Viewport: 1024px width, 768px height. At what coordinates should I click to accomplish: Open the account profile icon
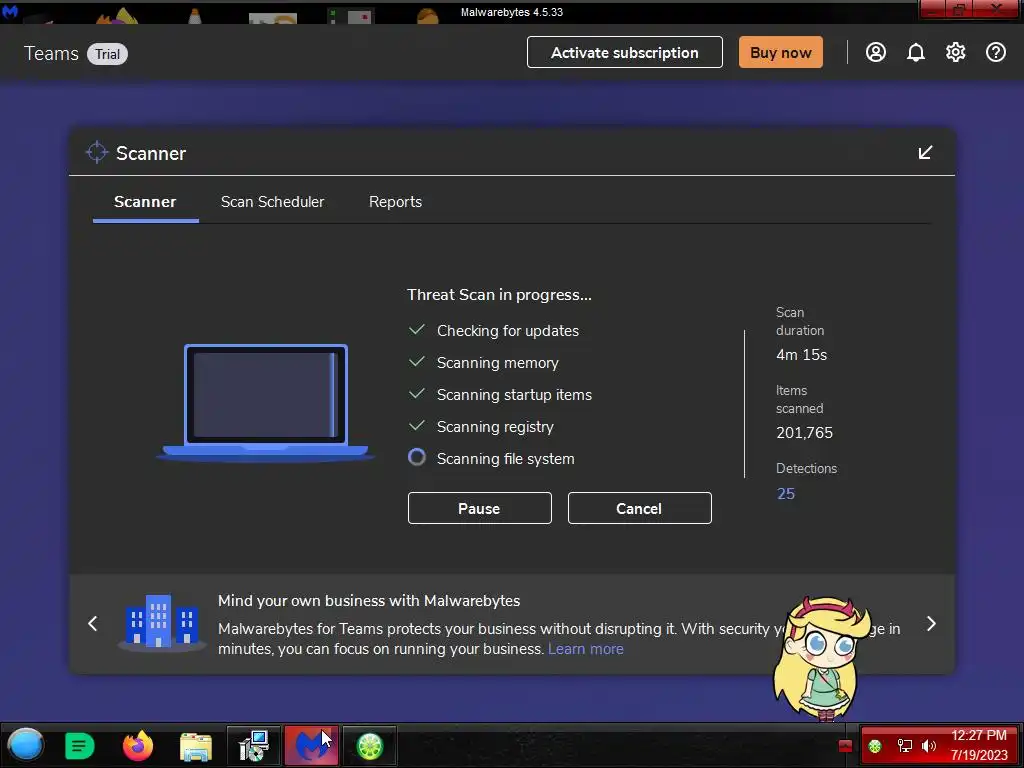(876, 52)
